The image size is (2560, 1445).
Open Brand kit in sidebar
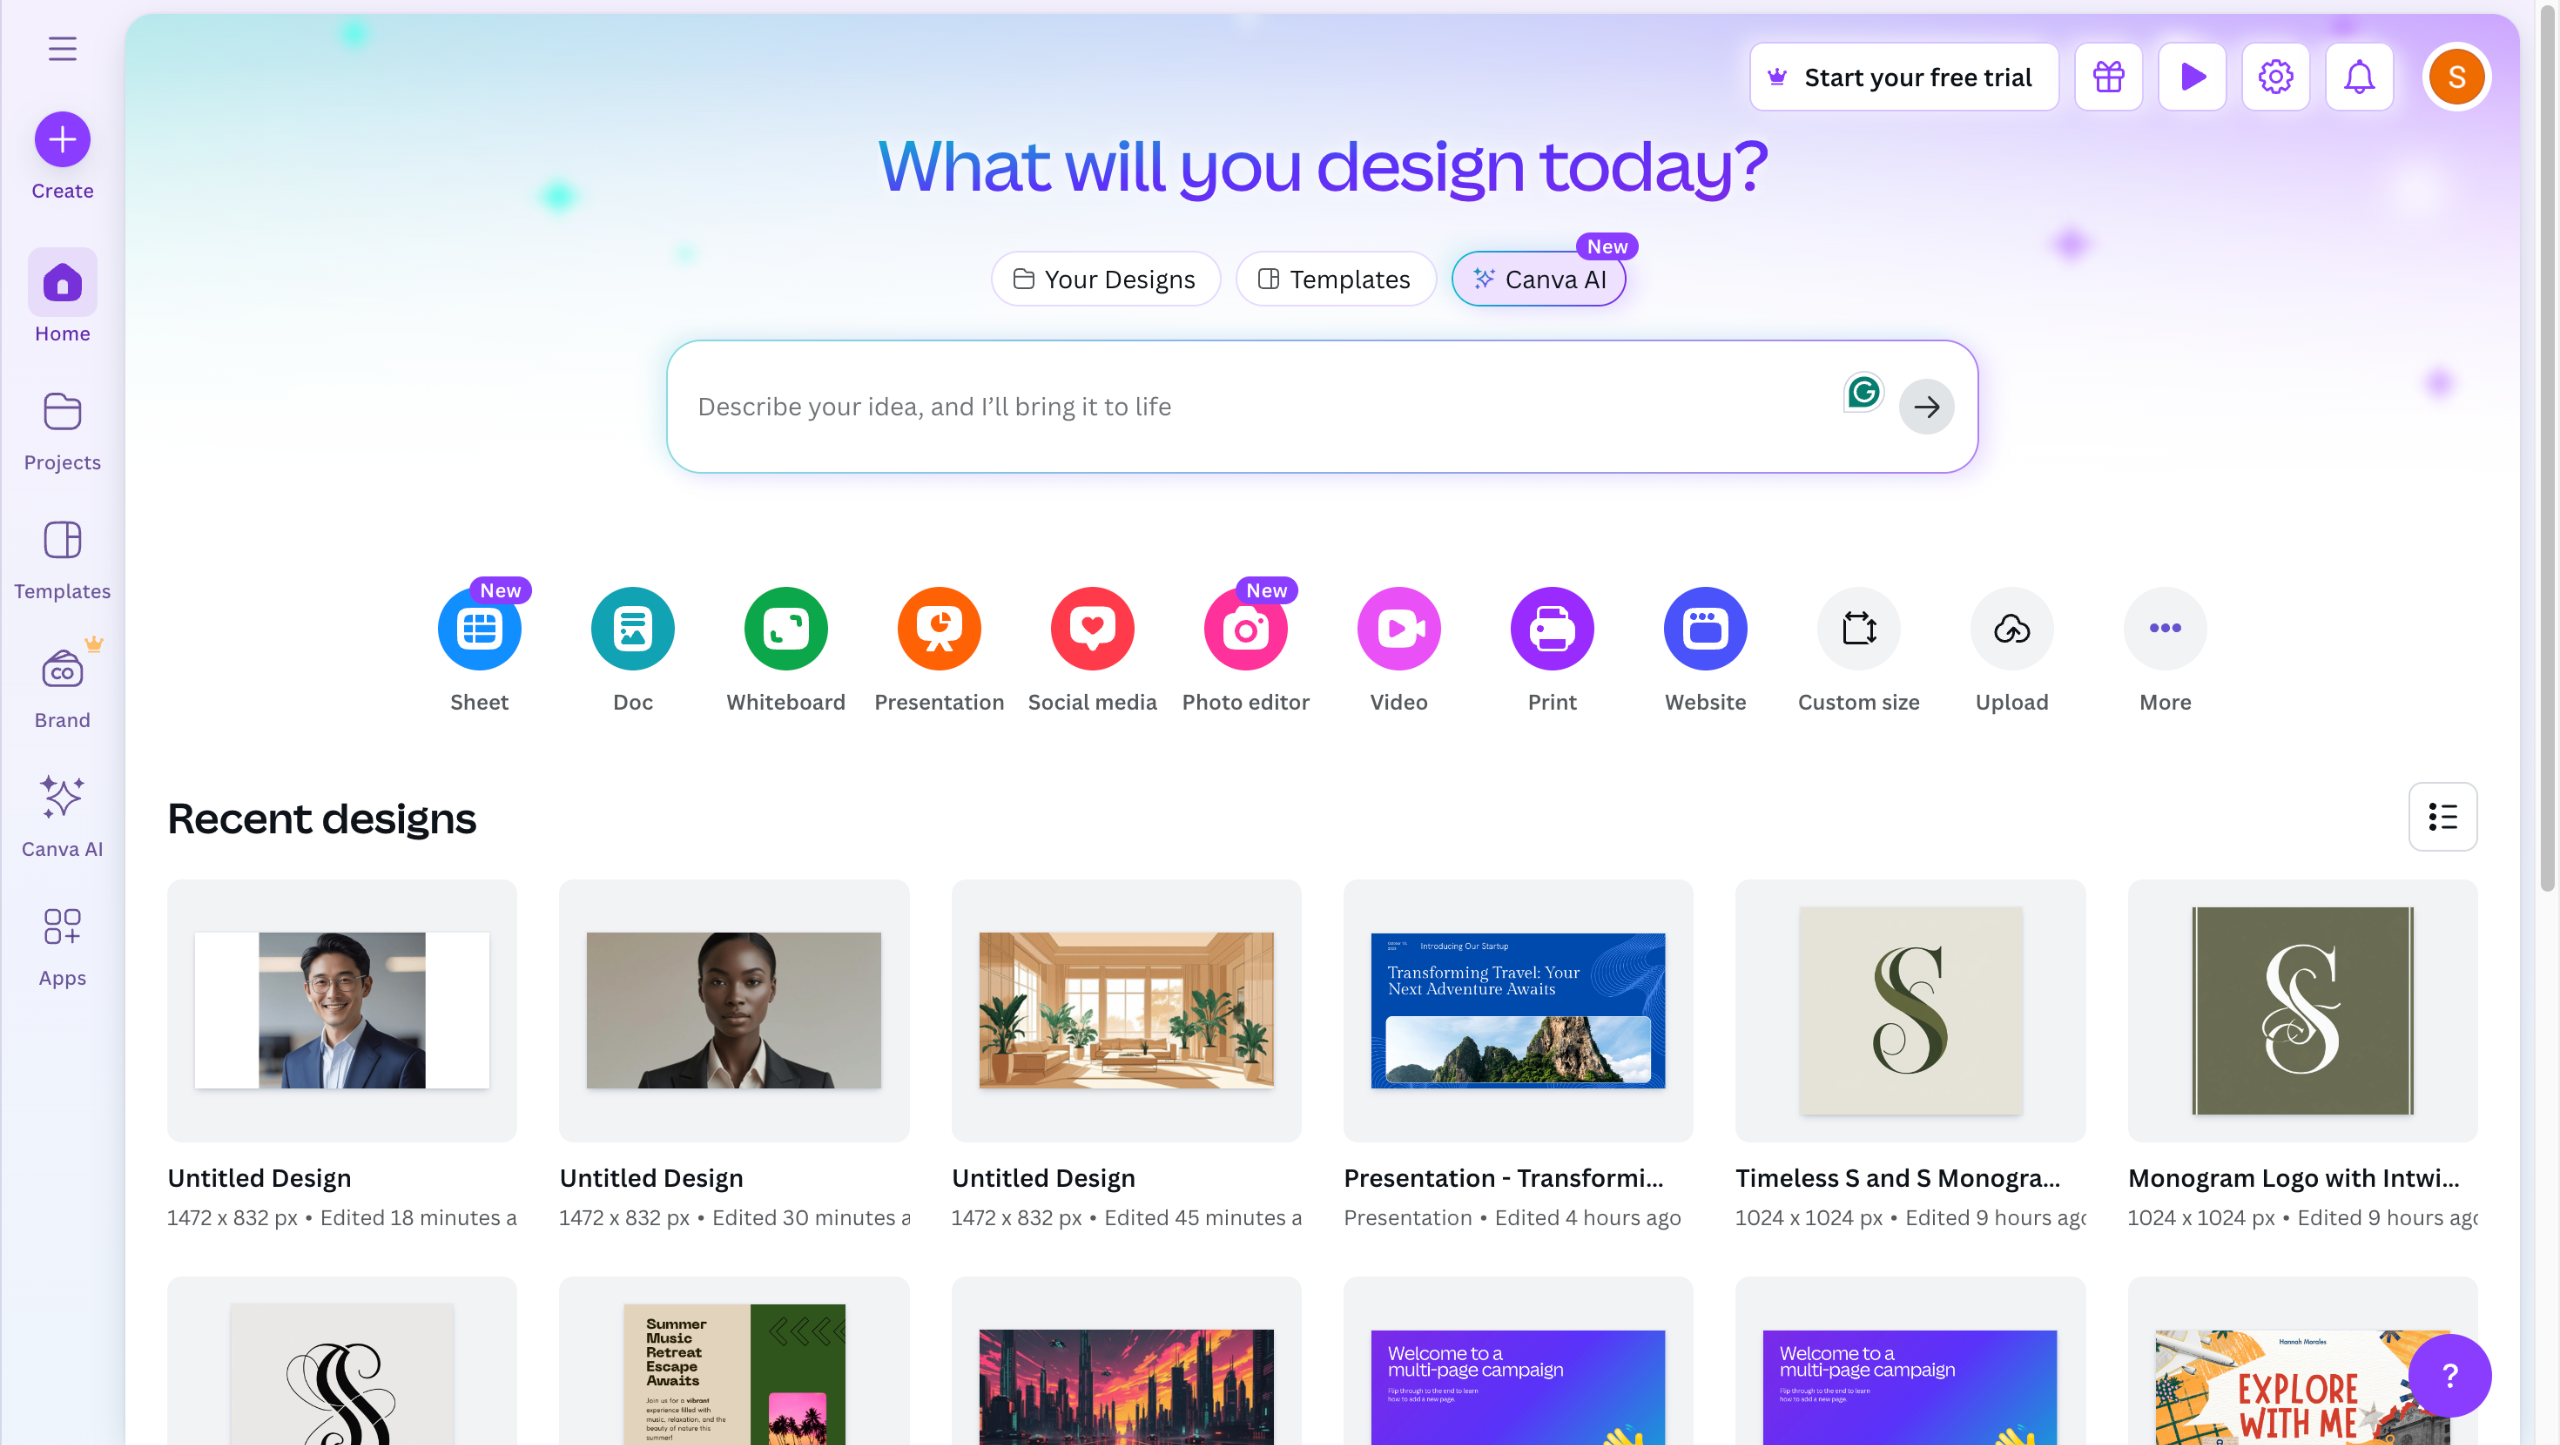click(x=62, y=685)
